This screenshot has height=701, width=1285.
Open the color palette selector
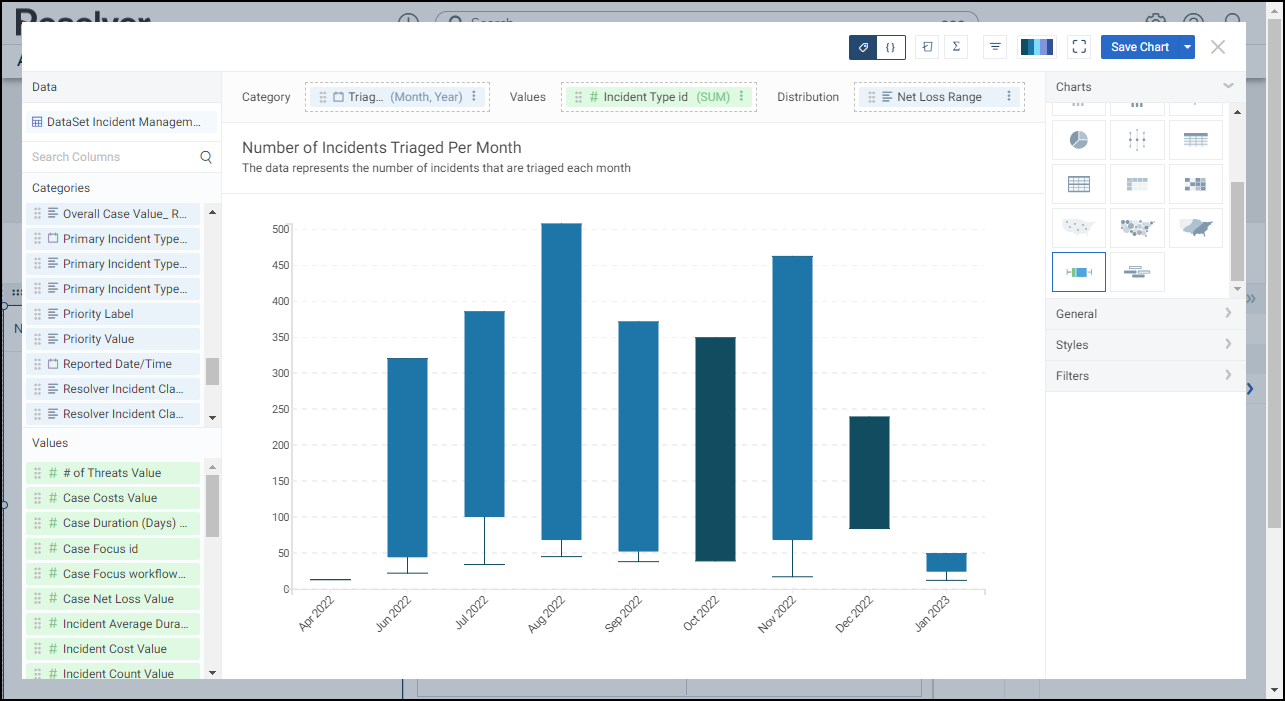1036,47
